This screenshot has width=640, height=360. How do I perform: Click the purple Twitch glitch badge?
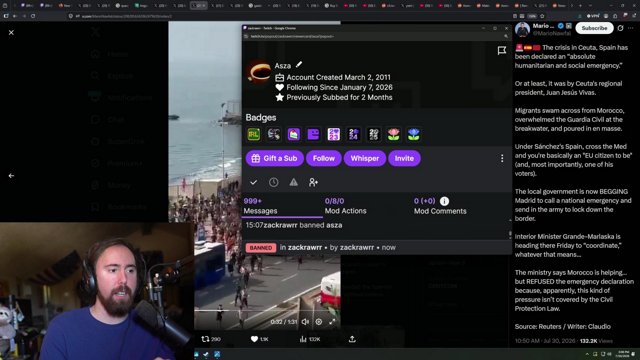pyautogui.click(x=313, y=134)
